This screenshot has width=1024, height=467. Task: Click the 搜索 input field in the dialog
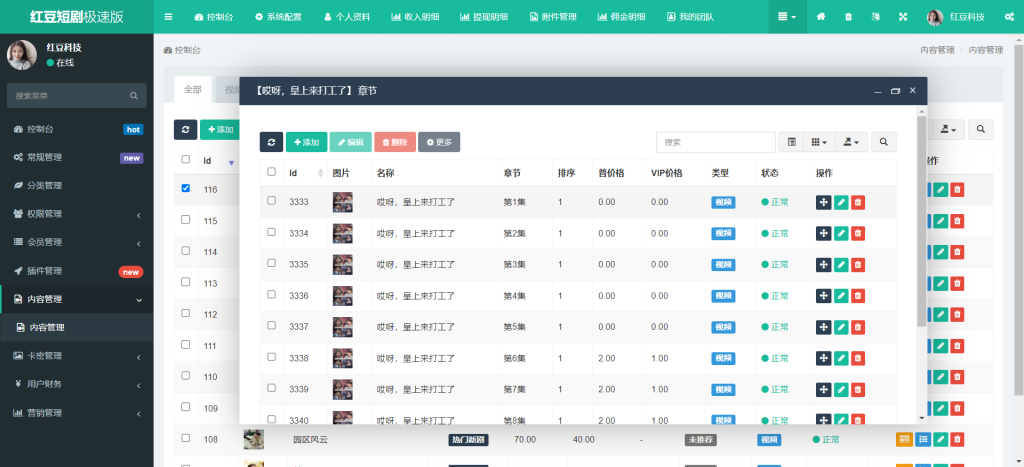point(715,142)
